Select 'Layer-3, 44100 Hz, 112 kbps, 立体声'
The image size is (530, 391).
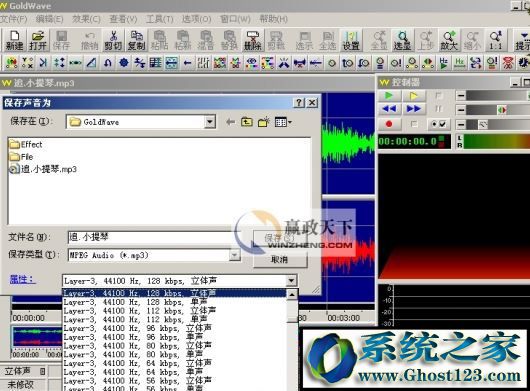[x=174, y=311]
